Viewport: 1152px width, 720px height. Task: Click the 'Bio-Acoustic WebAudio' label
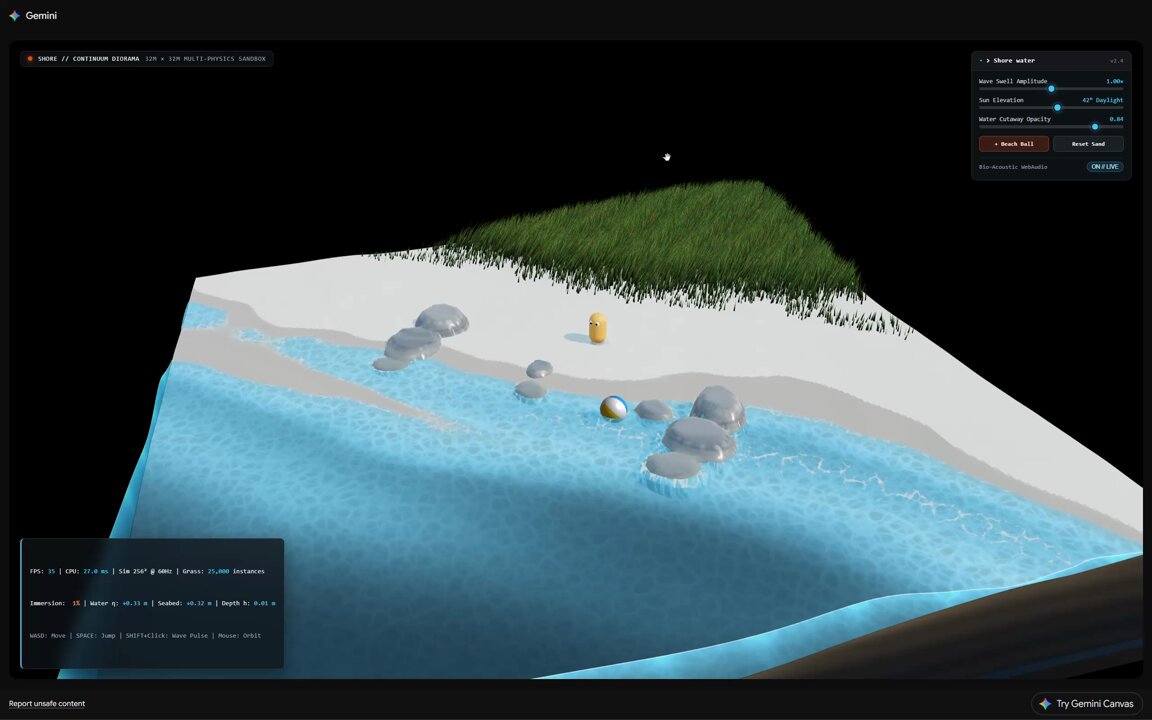pos(1012,168)
